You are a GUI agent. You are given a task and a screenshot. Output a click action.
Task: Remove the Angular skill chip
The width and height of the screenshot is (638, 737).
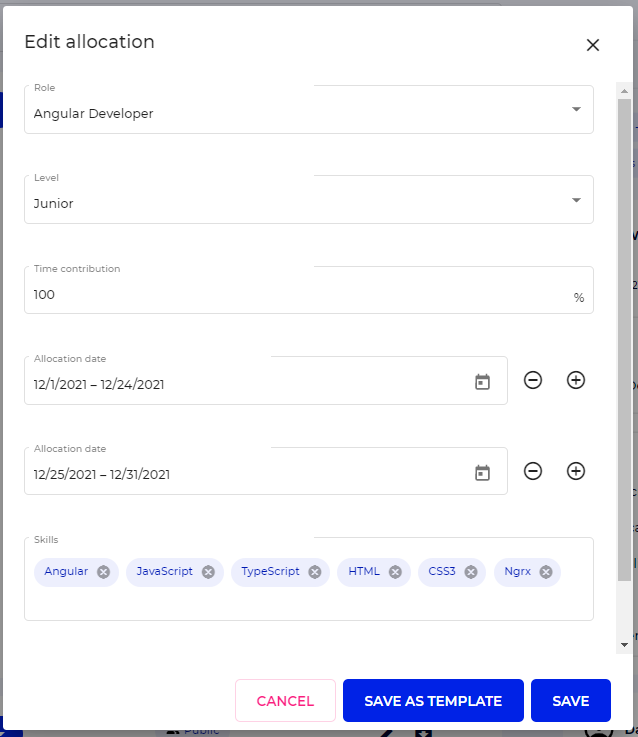[103, 572]
